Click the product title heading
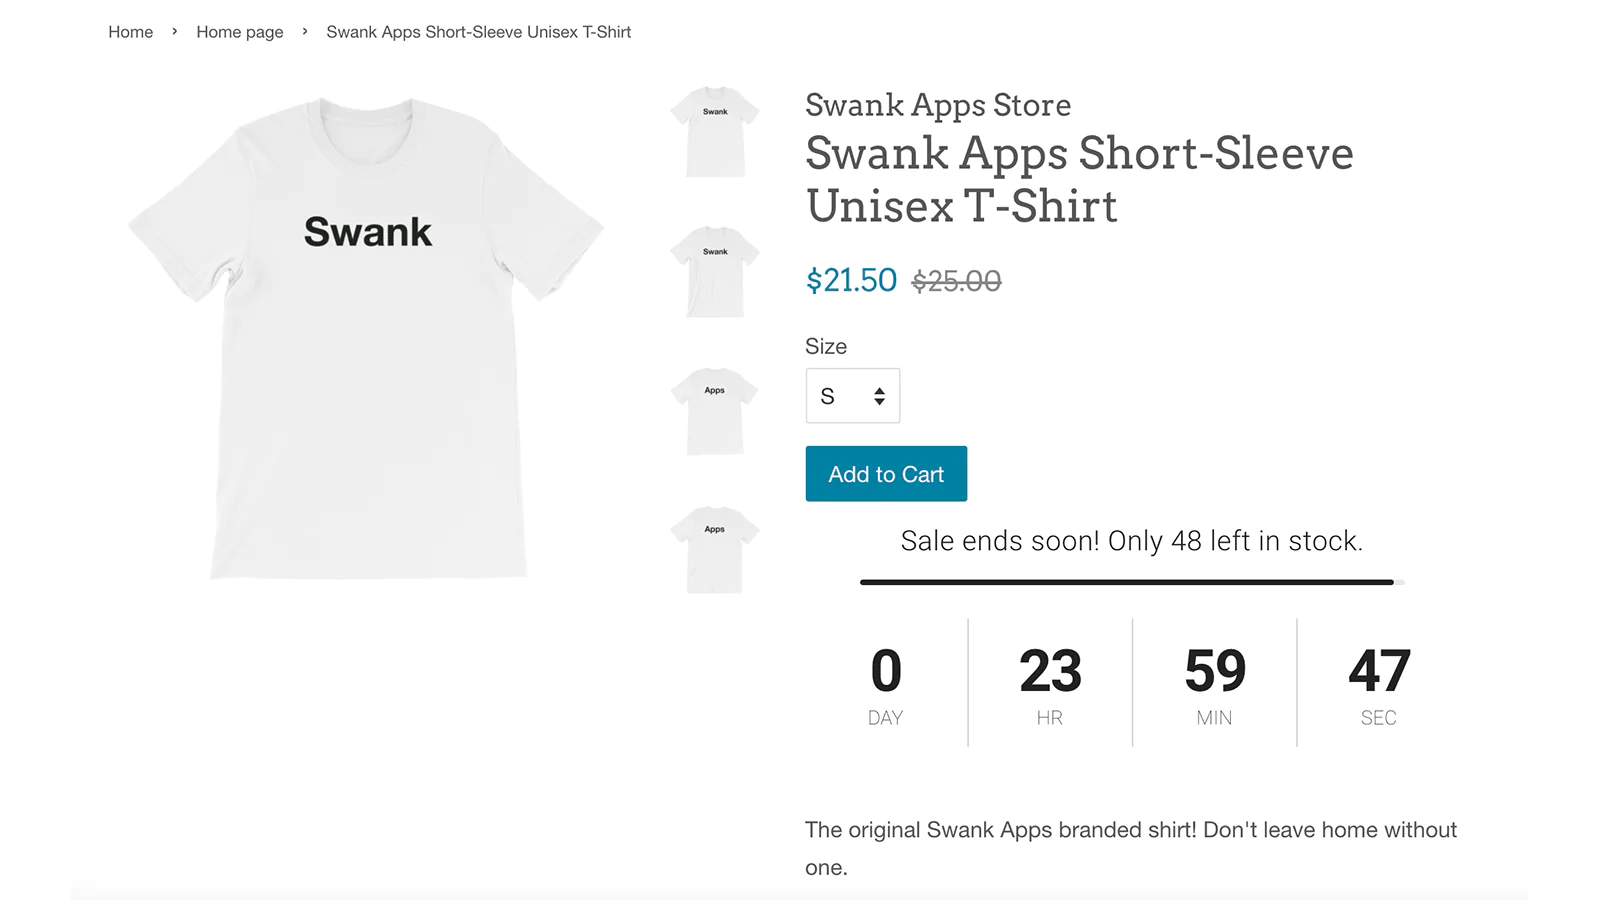This screenshot has width=1600, height=900. (x=1079, y=180)
